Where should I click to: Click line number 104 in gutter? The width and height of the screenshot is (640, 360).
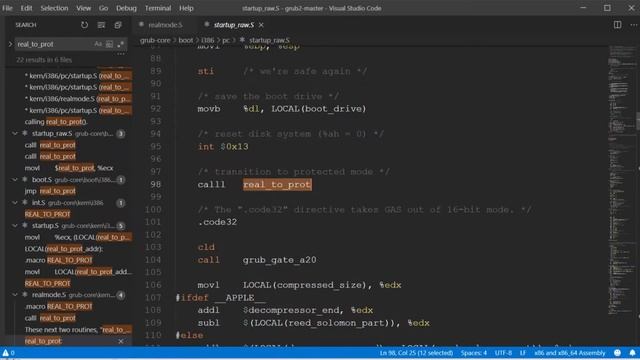[153, 260]
